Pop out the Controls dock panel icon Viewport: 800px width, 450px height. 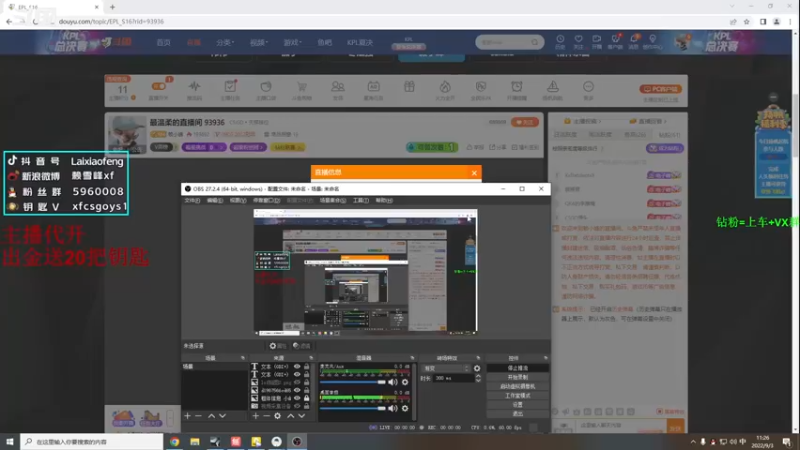click(546, 358)
